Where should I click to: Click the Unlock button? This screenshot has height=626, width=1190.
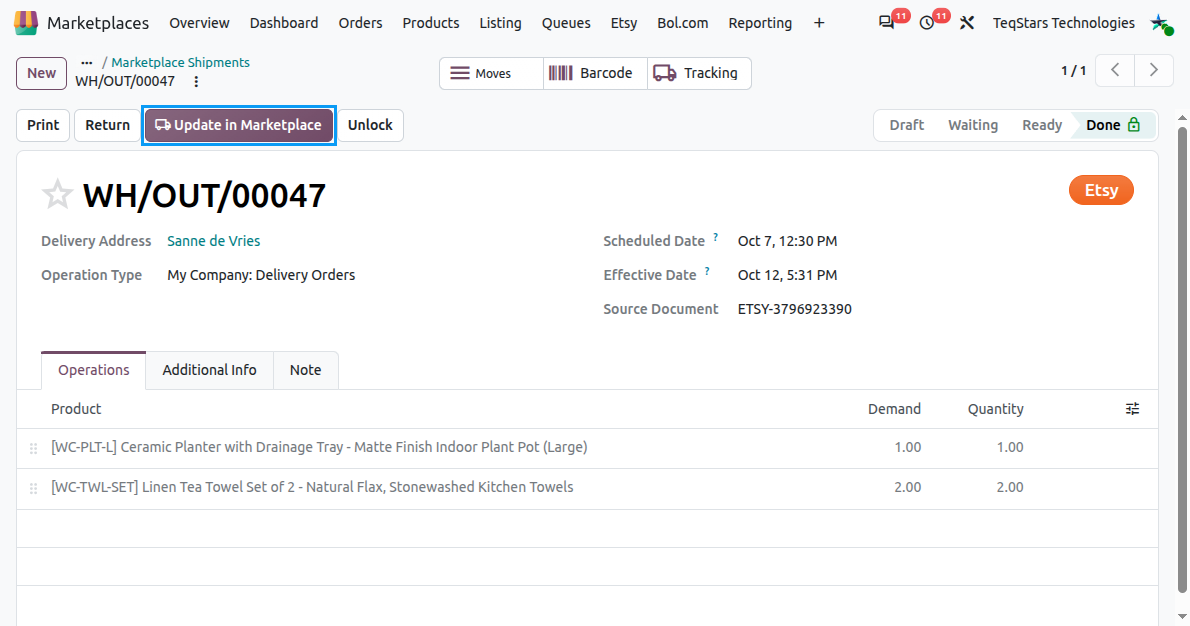point(370,125)
